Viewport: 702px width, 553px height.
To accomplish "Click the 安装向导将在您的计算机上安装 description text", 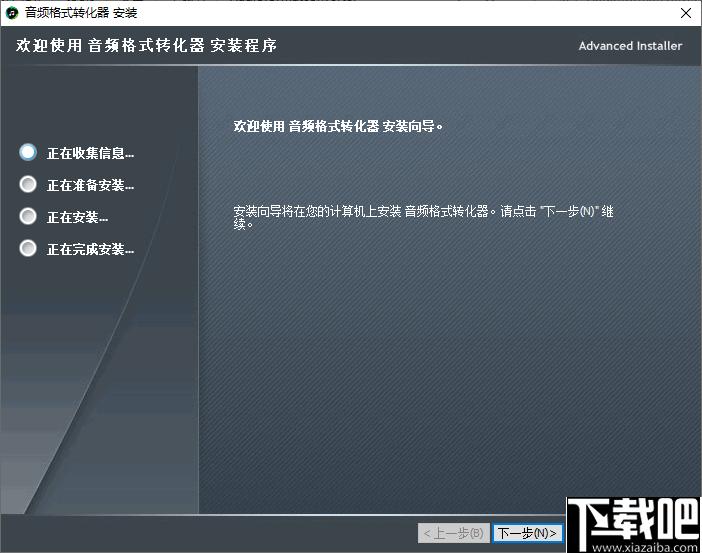I will click(x=423, y=217).
